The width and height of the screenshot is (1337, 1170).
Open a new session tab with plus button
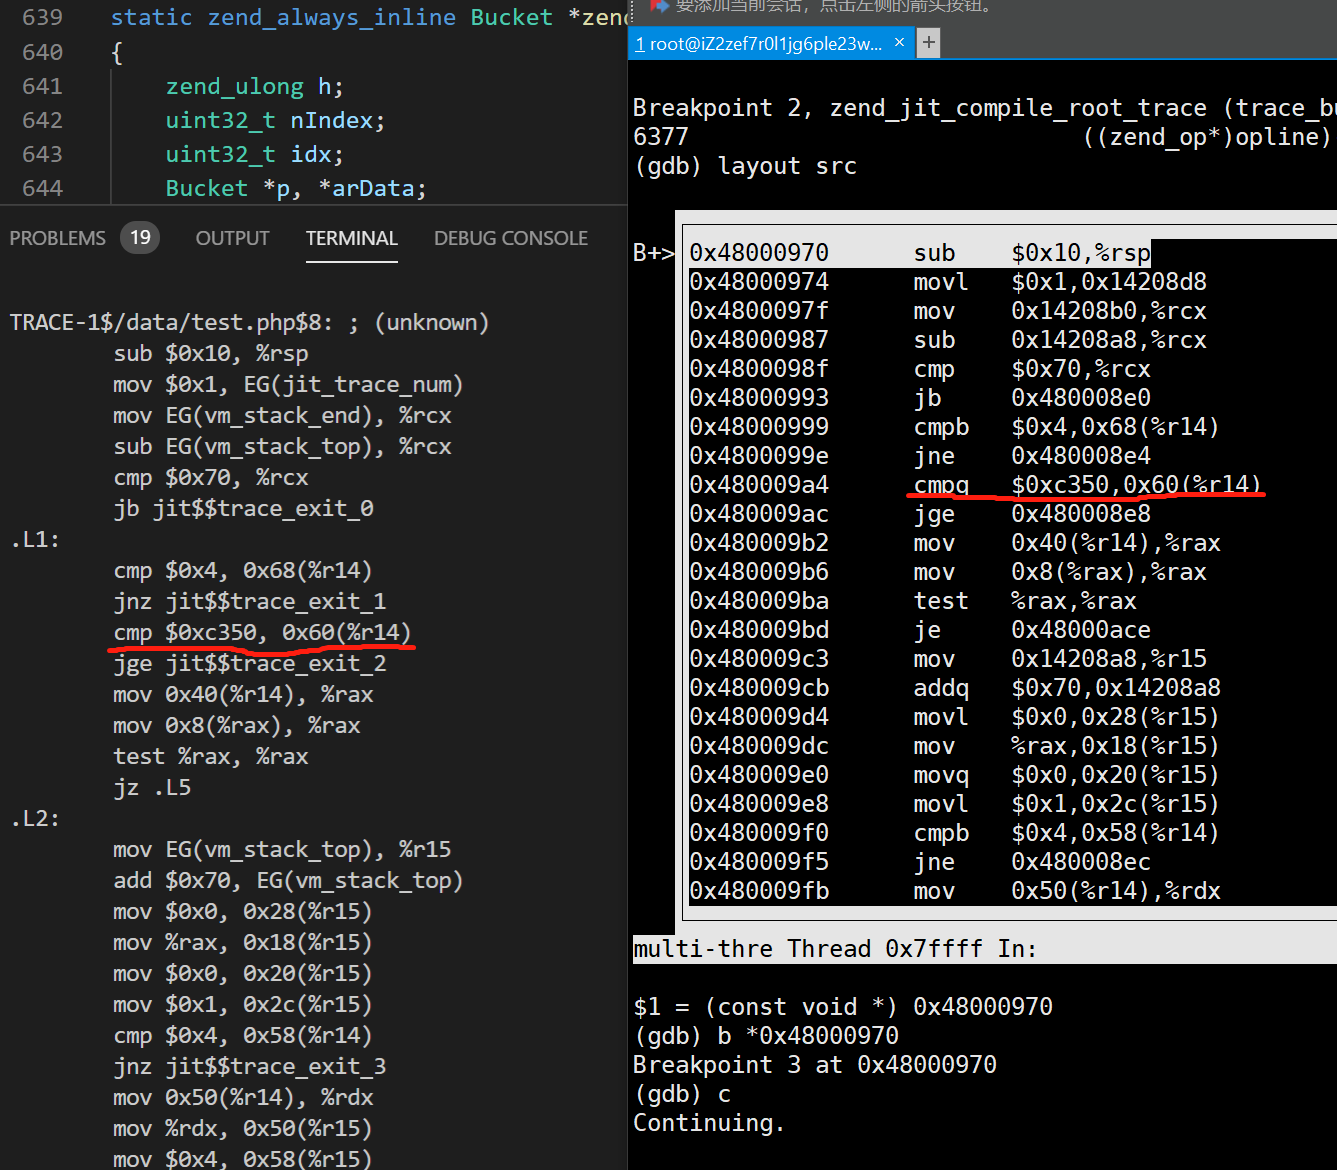929,42
